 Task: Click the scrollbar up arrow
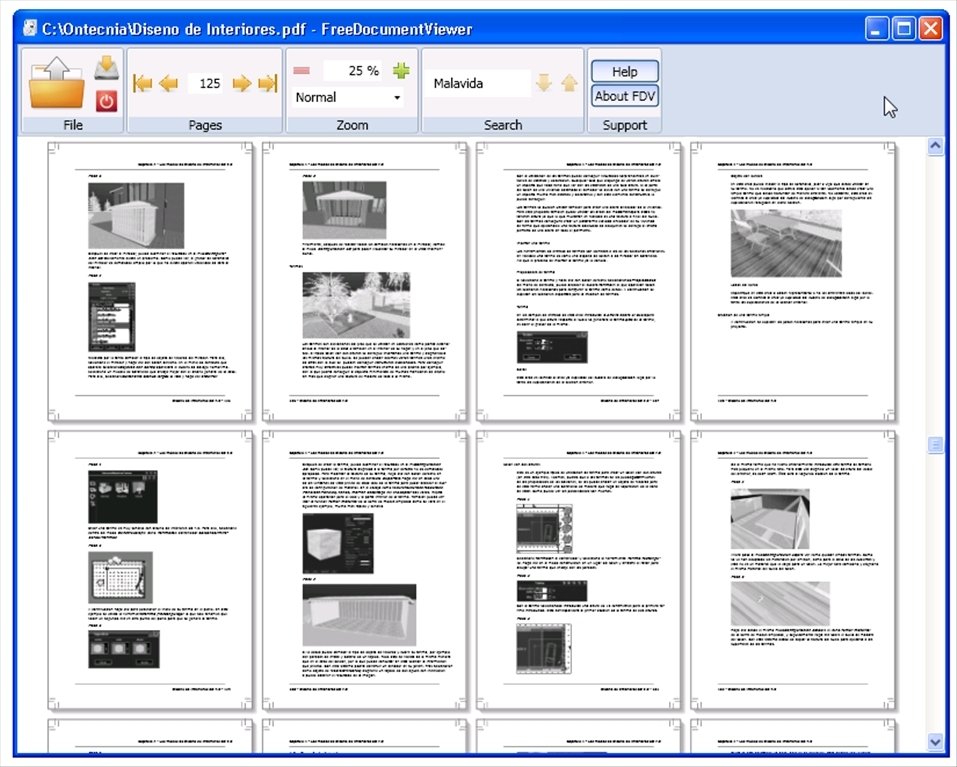pos(935,146)
